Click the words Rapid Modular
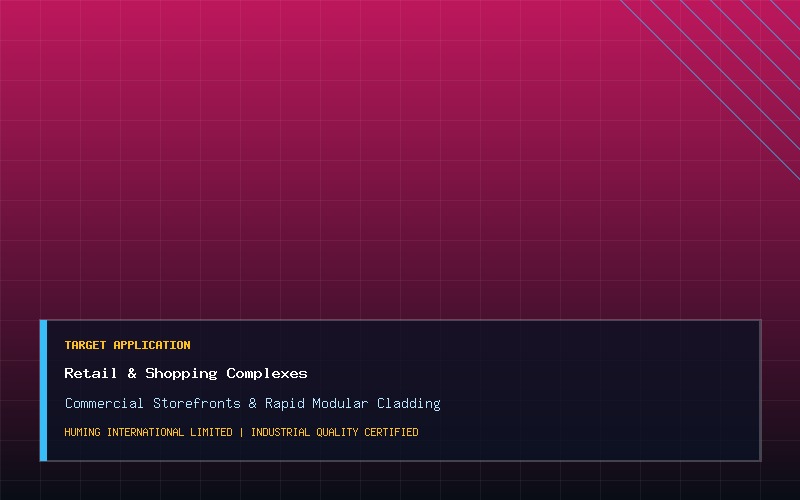800x500 pixels. point(316,404)
